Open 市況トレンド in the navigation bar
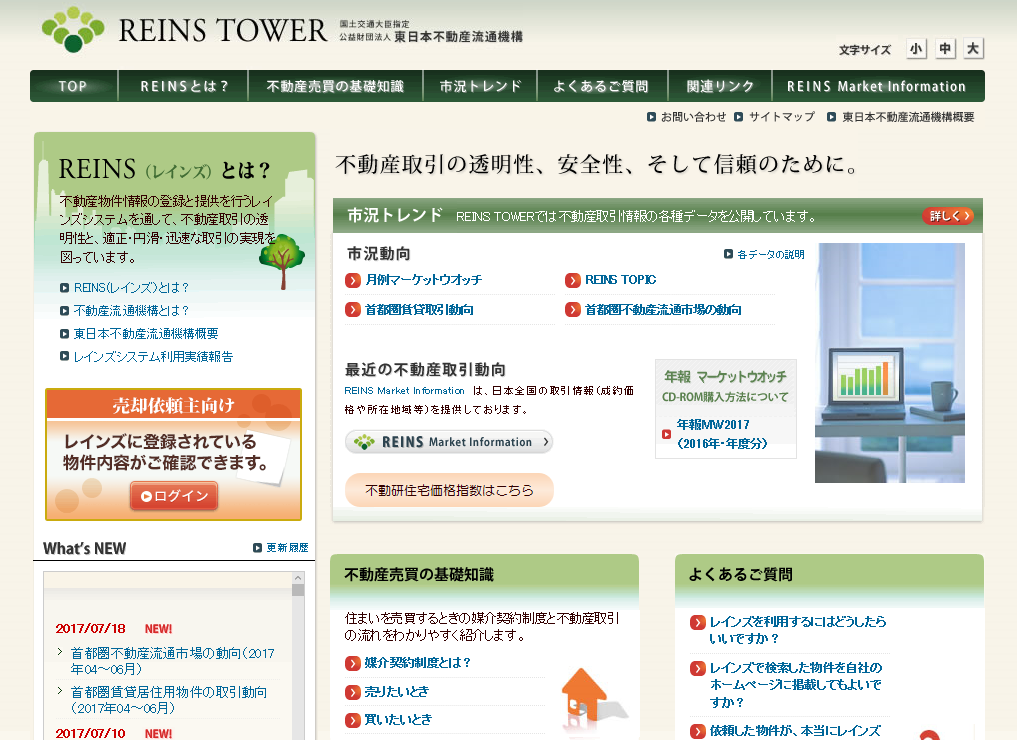1017x740 pixels. point(480,86)
